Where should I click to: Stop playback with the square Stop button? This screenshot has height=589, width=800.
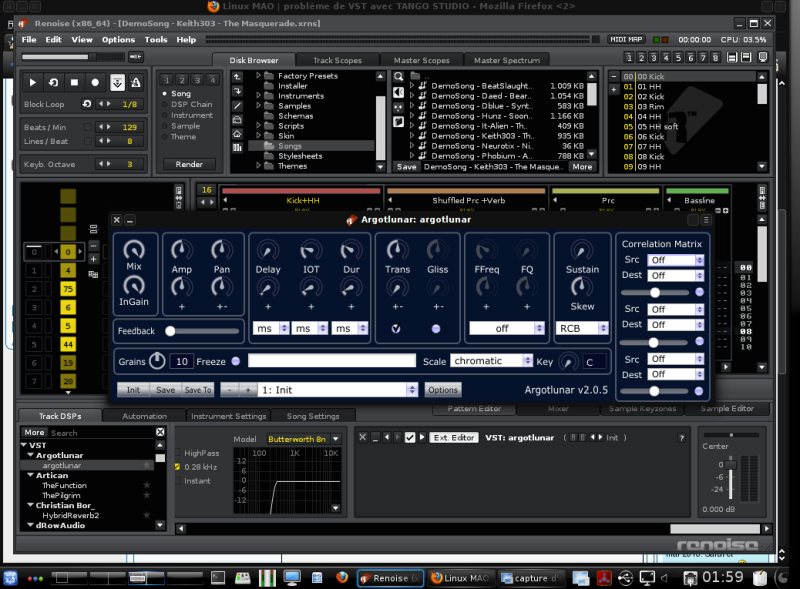74,82
